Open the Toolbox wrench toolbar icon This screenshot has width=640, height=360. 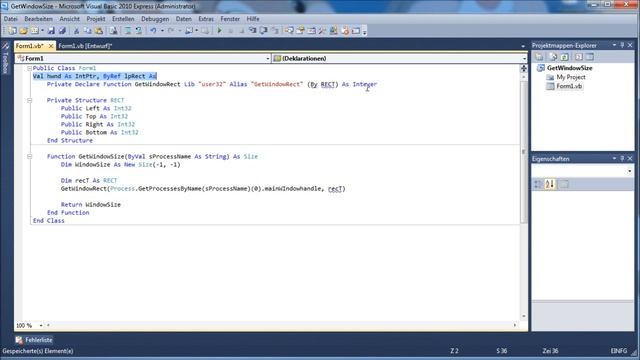click(x=322, y=31)
